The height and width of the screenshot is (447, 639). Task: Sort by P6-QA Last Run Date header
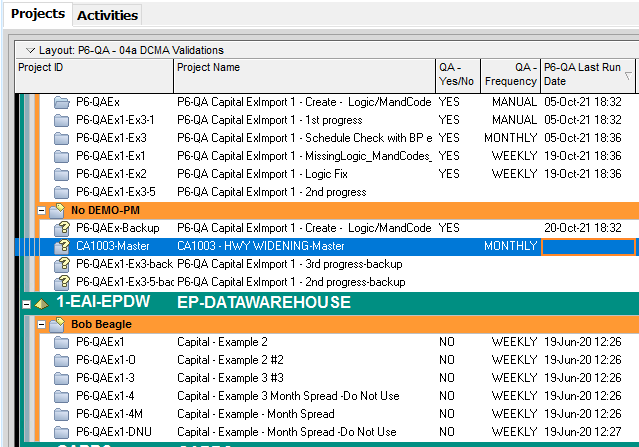[588, 75]
